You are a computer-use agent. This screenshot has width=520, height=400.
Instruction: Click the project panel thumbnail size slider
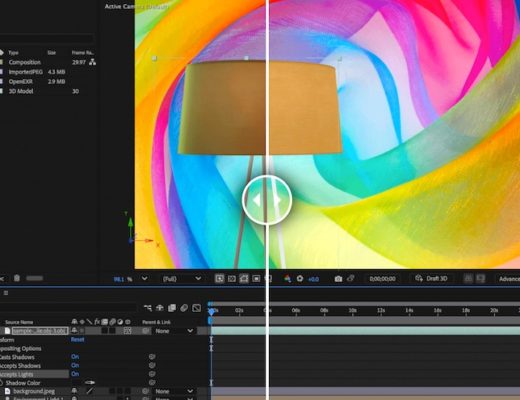click(x=34, y=278)
